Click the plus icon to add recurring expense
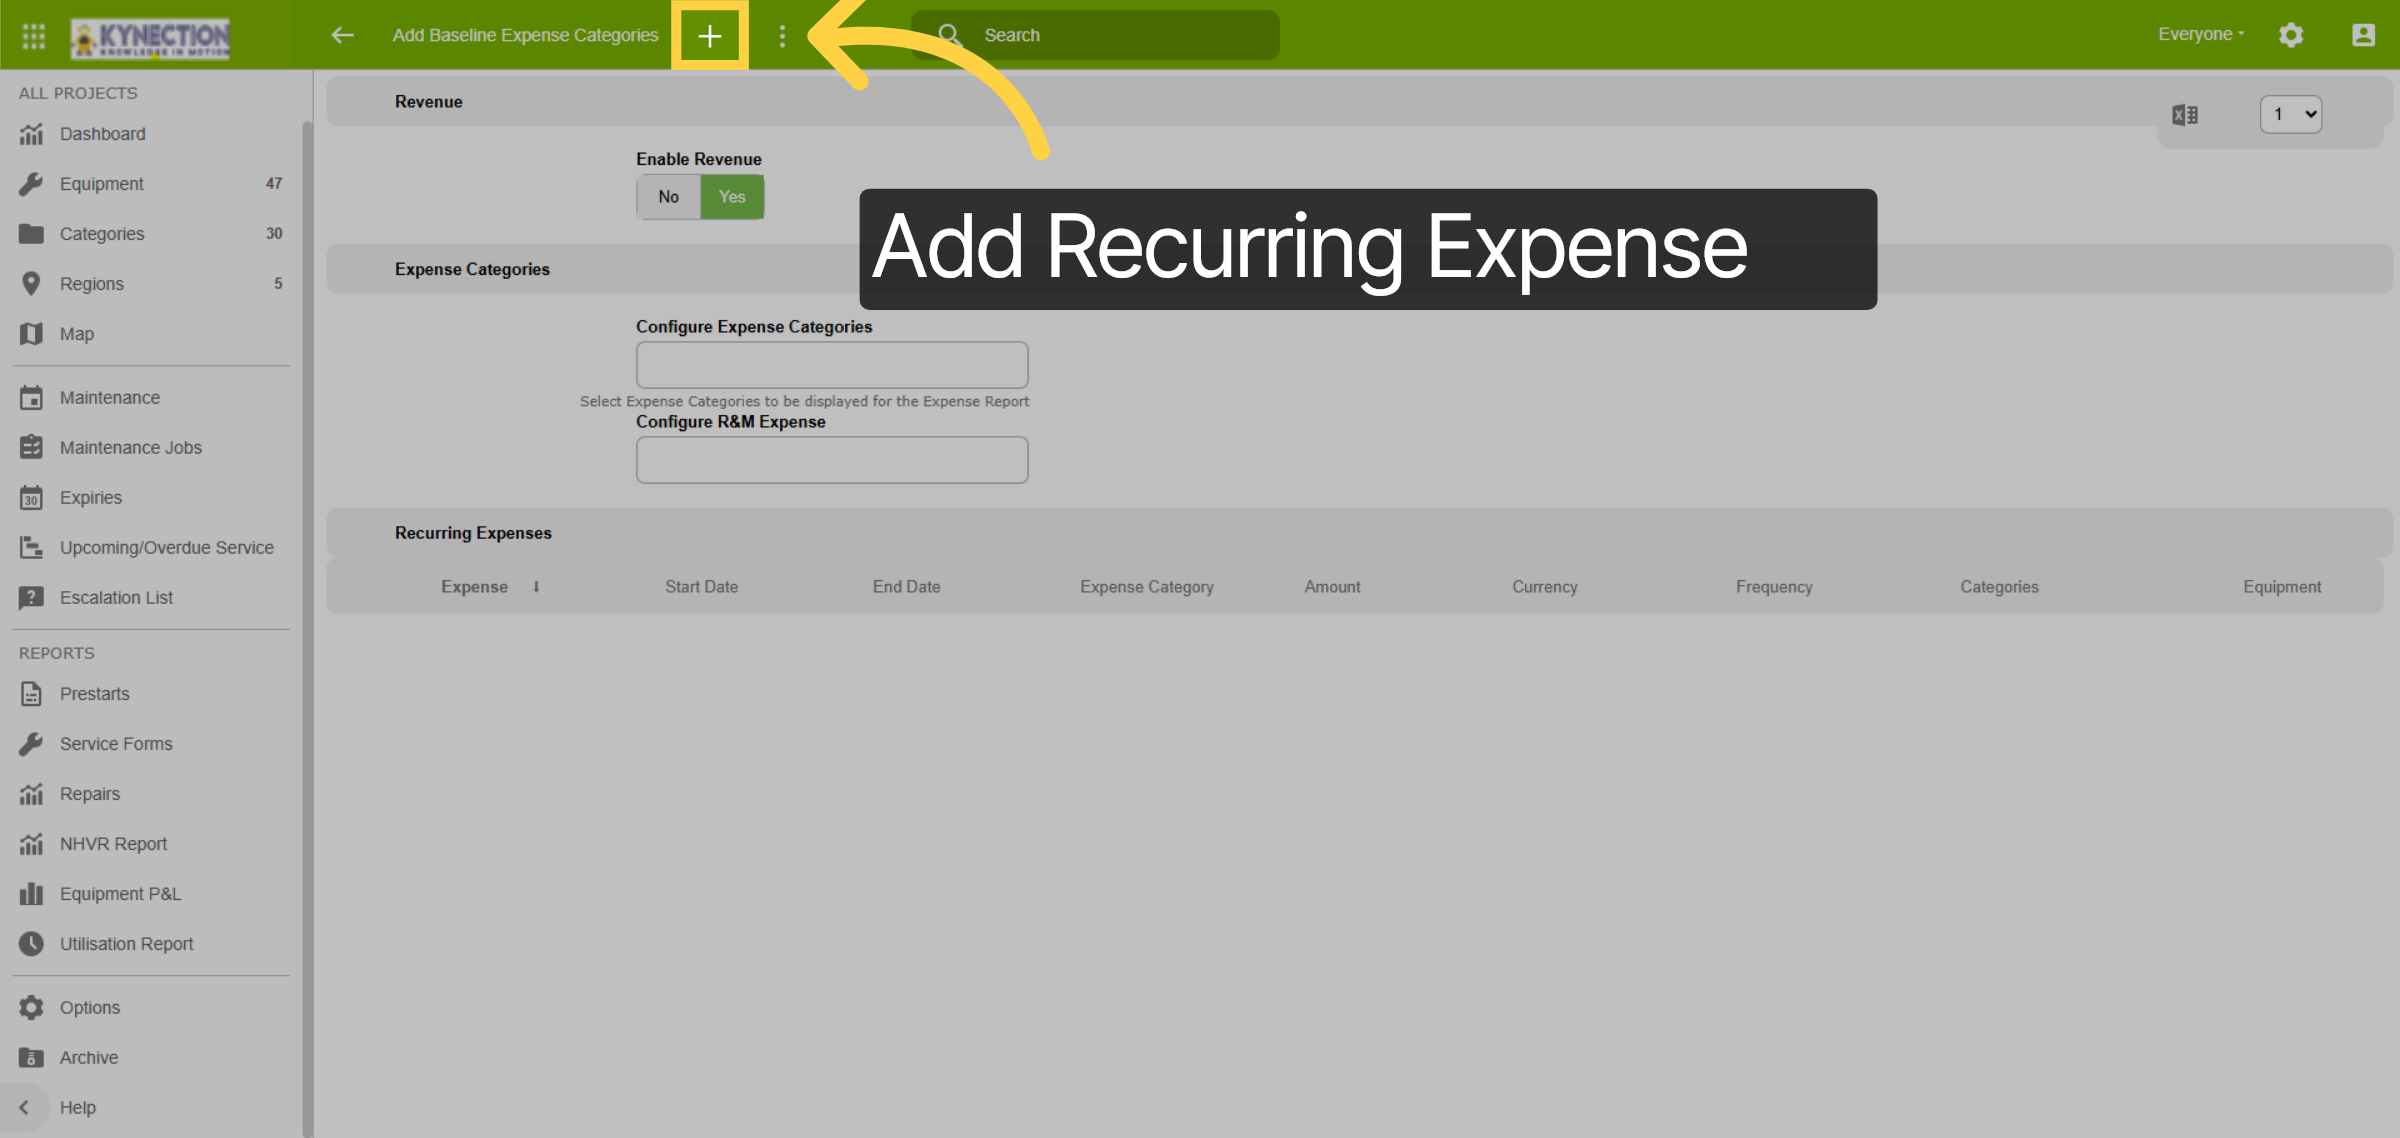The height and width of the screenshot is (1138, 2400). click(x=710, y=36)
